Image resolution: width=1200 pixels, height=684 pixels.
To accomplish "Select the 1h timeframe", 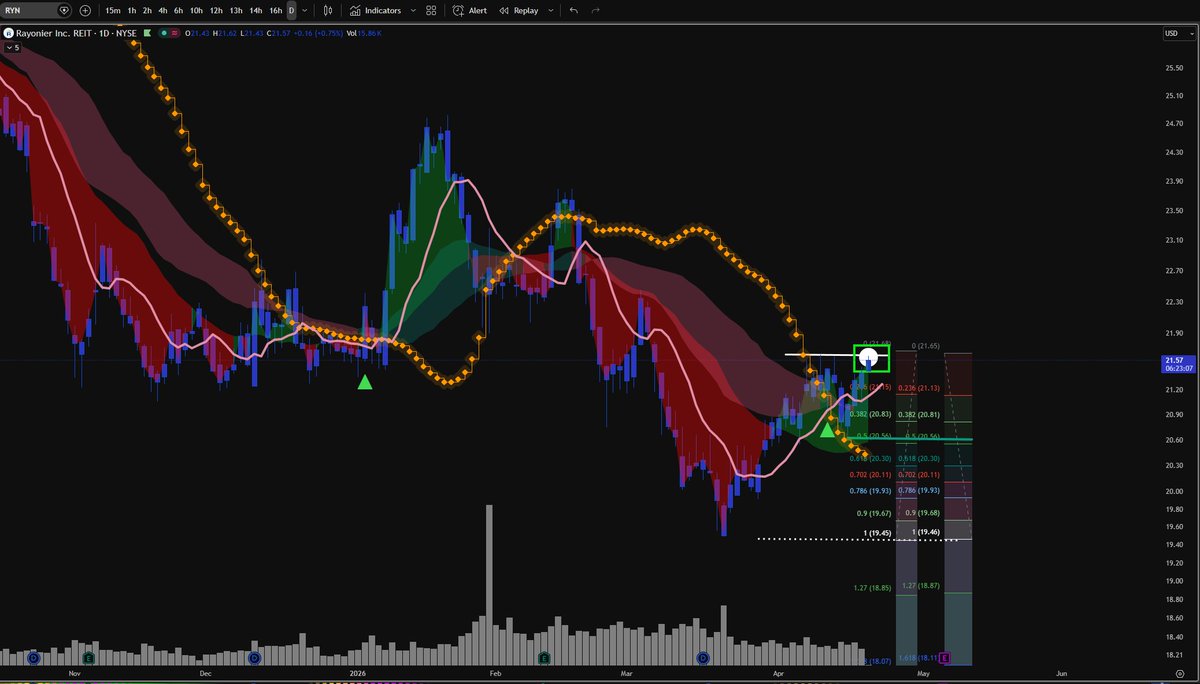I will (132, 10).
